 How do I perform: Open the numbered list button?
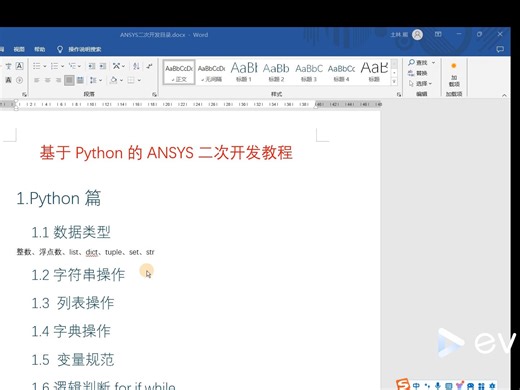click(x=54, y=66)
